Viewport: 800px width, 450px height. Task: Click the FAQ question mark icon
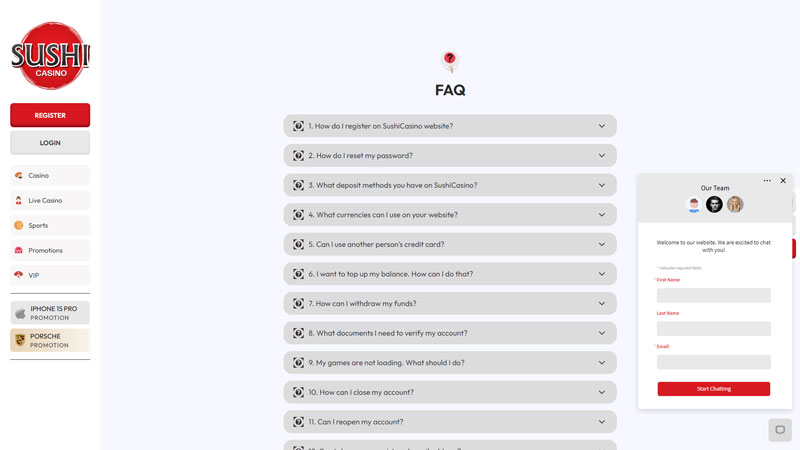click(x=450, y=60)
